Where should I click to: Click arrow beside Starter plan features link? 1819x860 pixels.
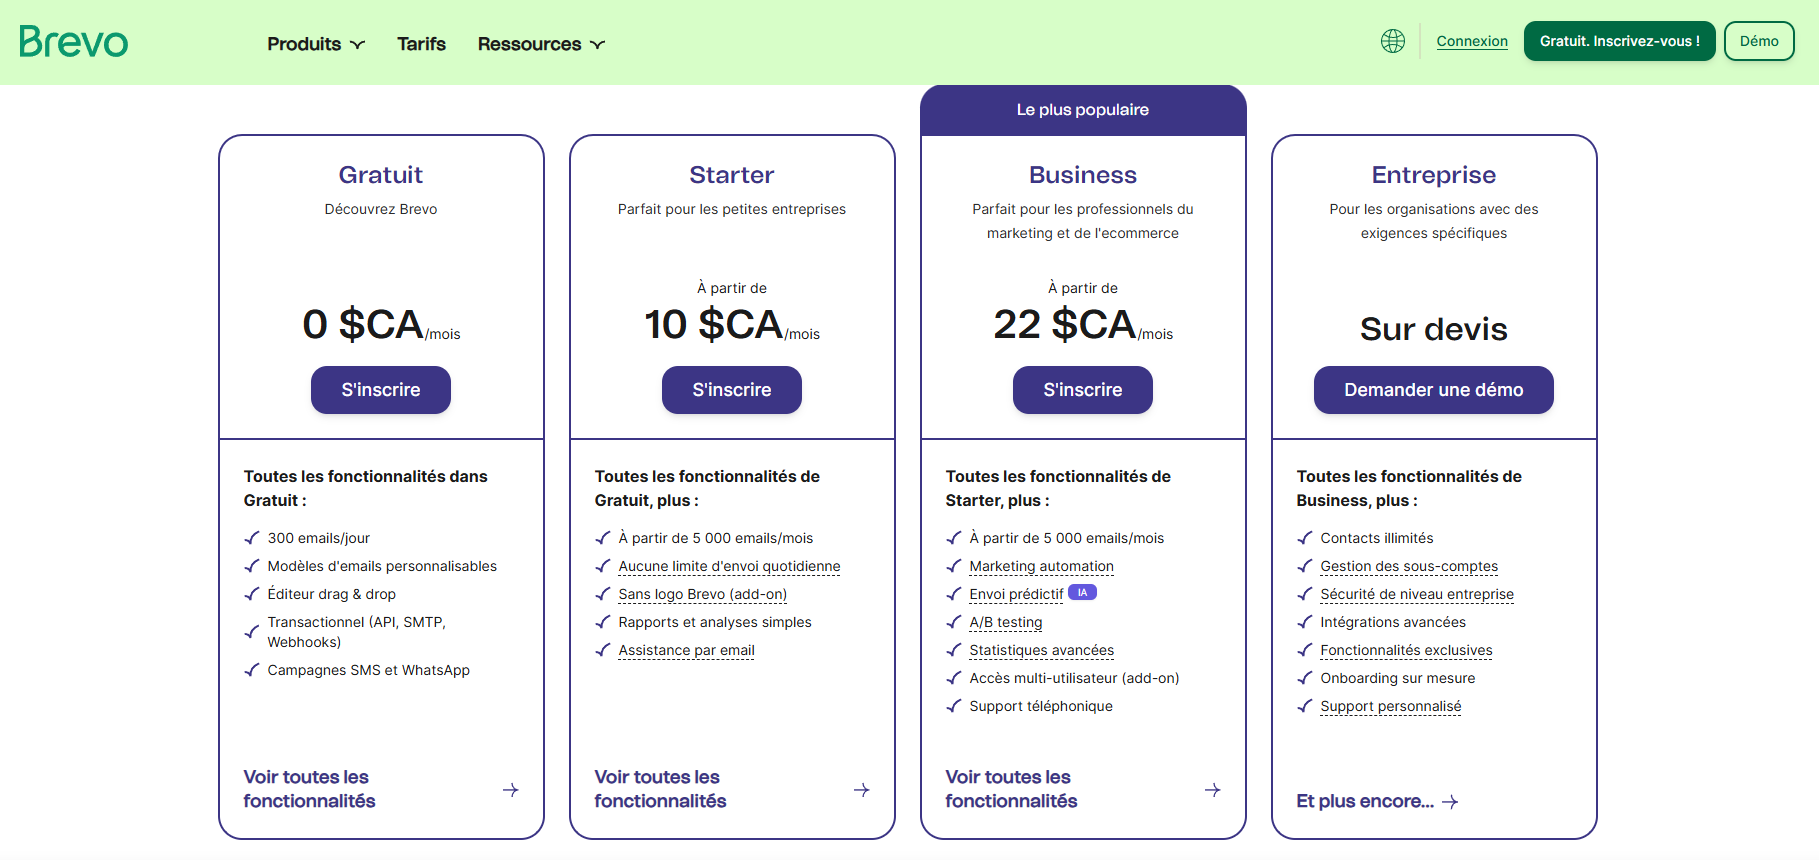(x=861, y=790)
